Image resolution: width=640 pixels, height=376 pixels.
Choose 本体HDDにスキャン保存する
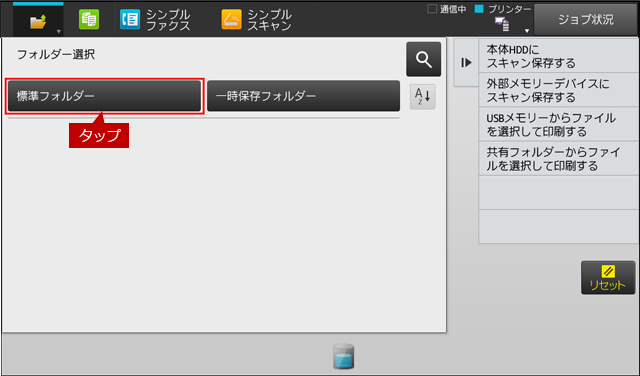558,56
